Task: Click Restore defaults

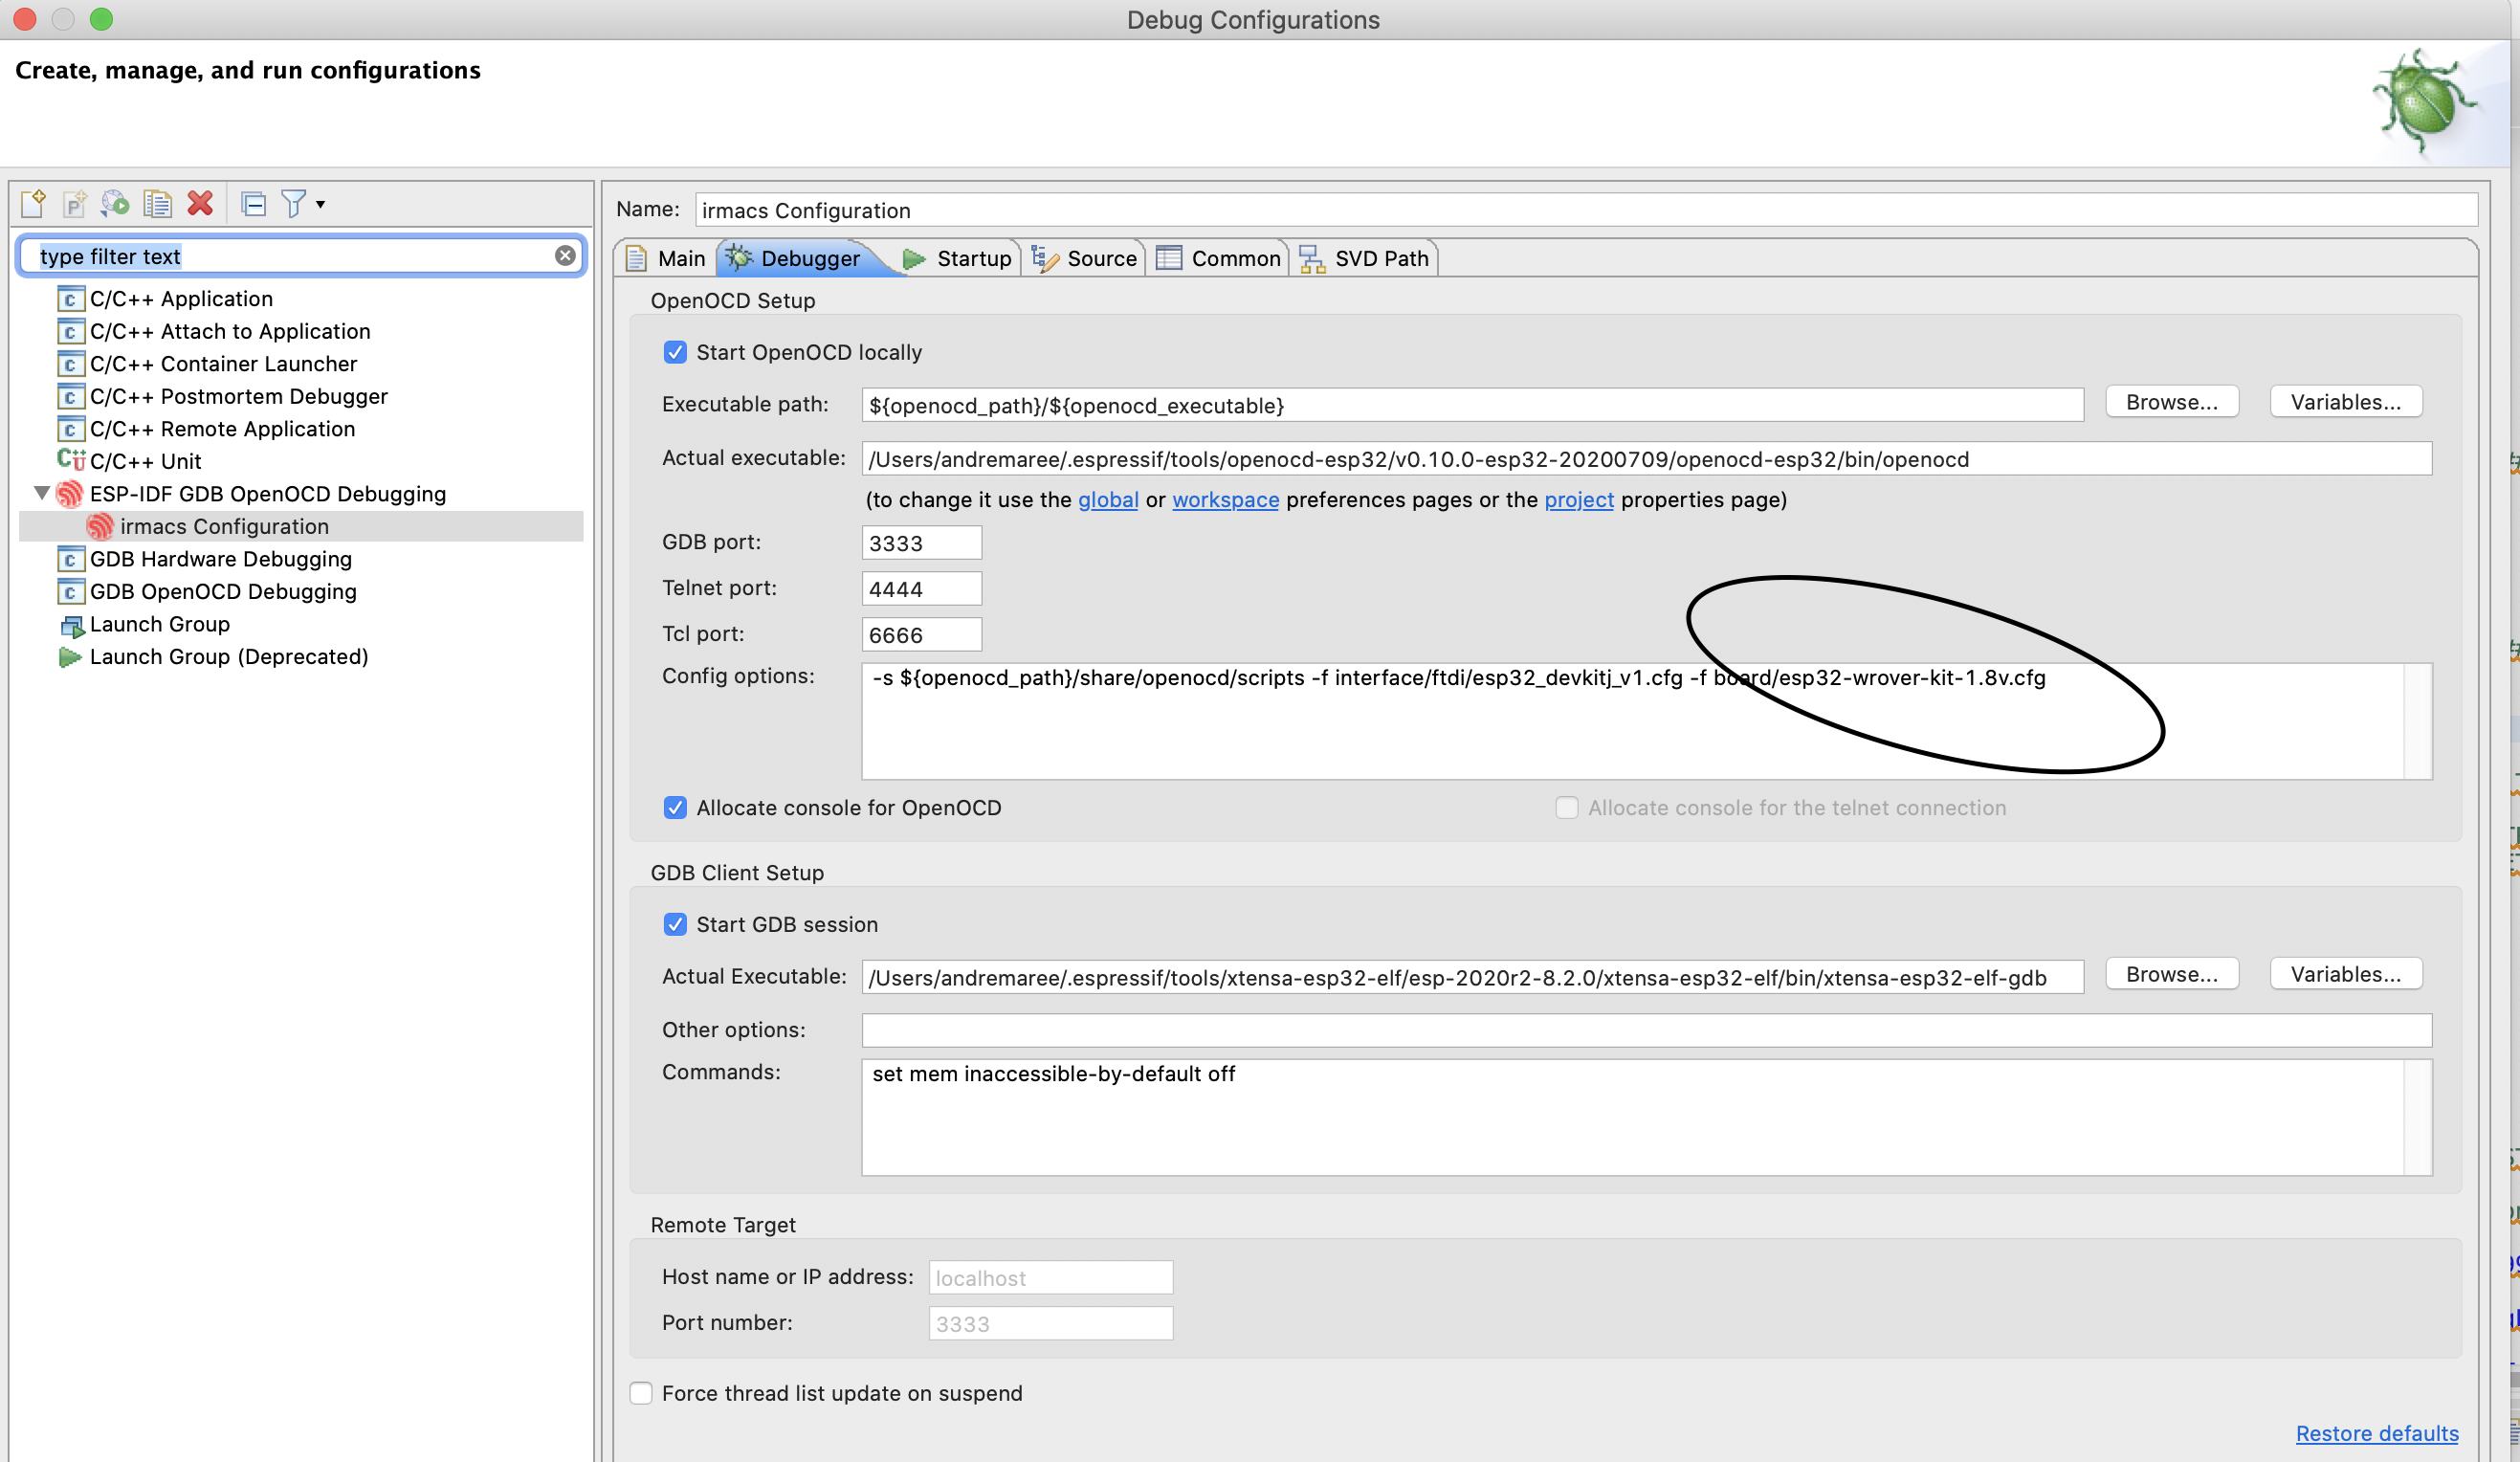Action: tap(2377, 1433)
